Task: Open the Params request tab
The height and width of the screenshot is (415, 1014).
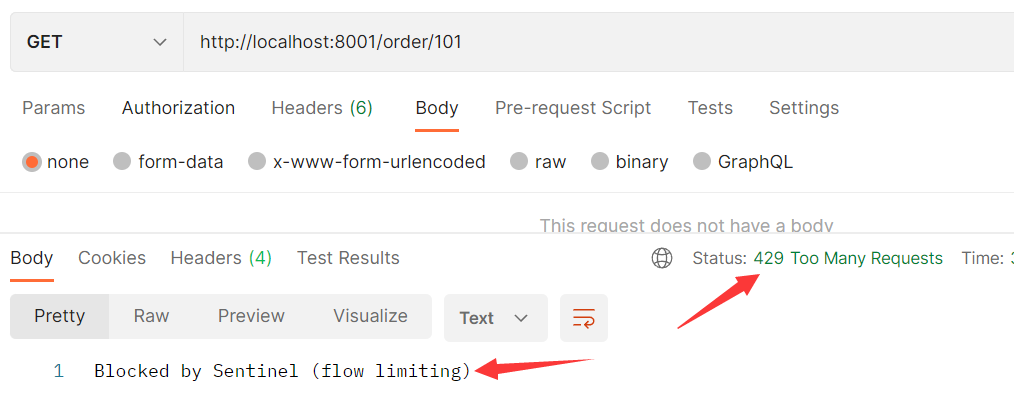Action: [x=54, y=108]
